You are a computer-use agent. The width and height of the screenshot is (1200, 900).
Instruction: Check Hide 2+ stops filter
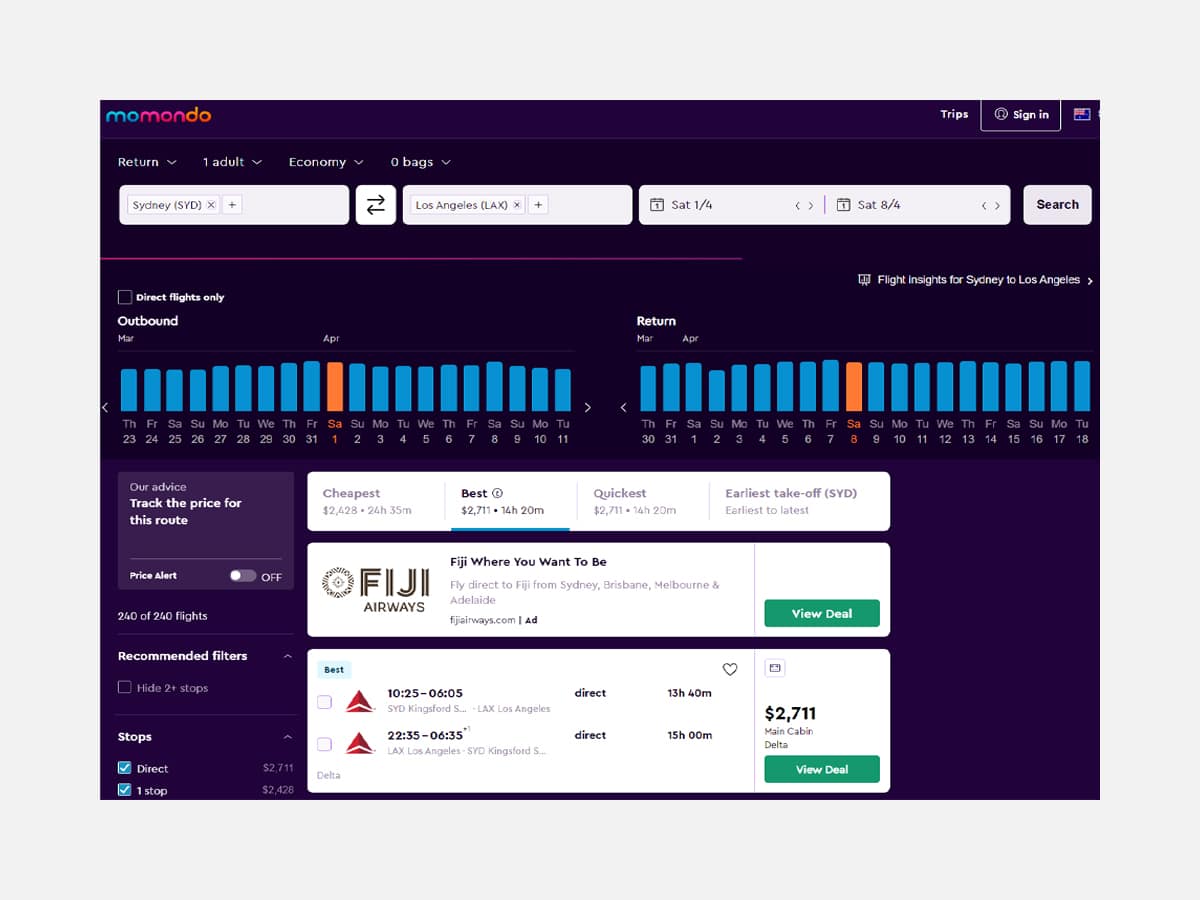click(x=125, y=688)
